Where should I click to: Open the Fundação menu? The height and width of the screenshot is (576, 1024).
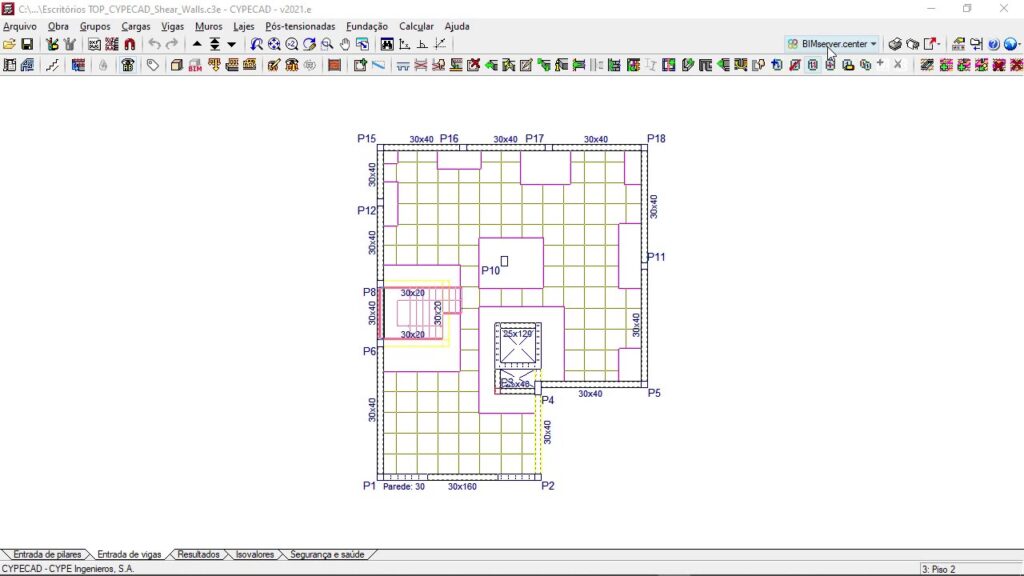(367, 26)
